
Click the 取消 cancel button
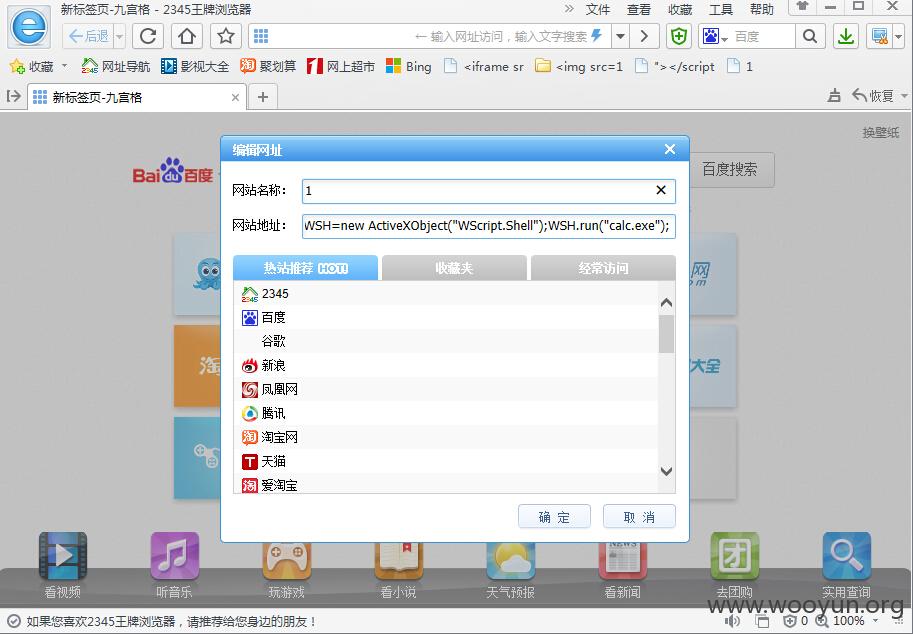coord(639,516)
